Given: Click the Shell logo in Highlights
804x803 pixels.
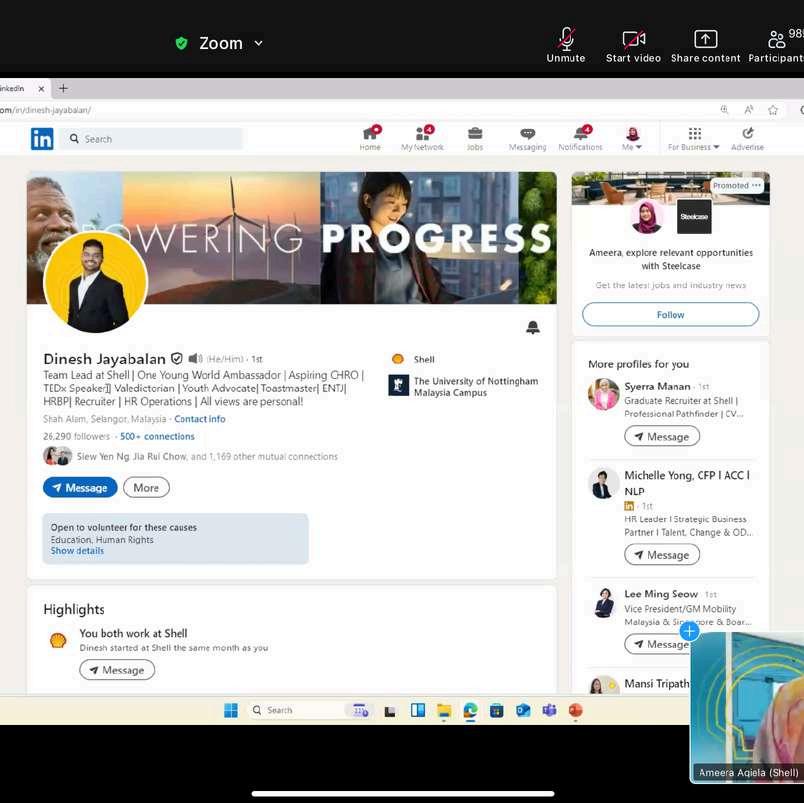Looking at the screenshot, I should [58, 640].
